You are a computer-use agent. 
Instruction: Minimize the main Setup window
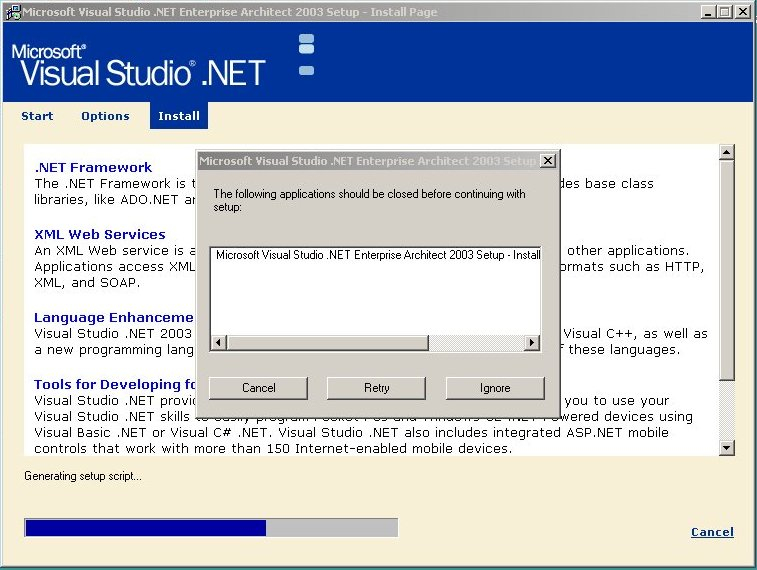[708, 12]
